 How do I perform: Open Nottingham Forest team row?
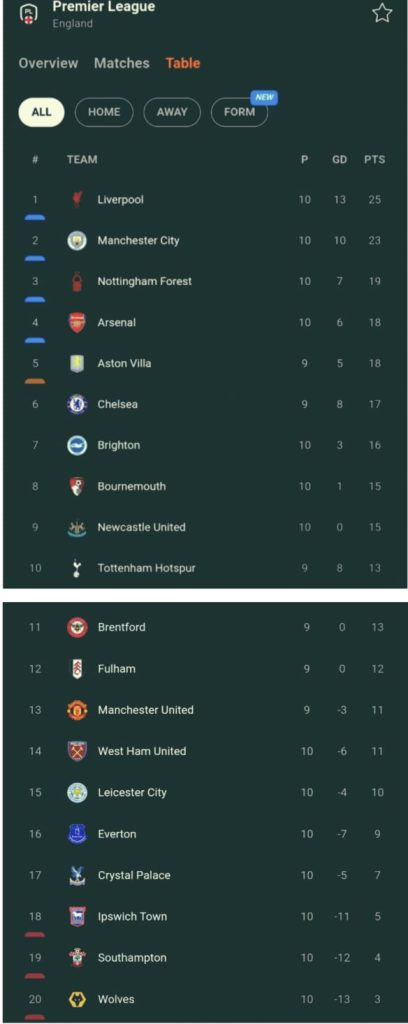[204, 281]
